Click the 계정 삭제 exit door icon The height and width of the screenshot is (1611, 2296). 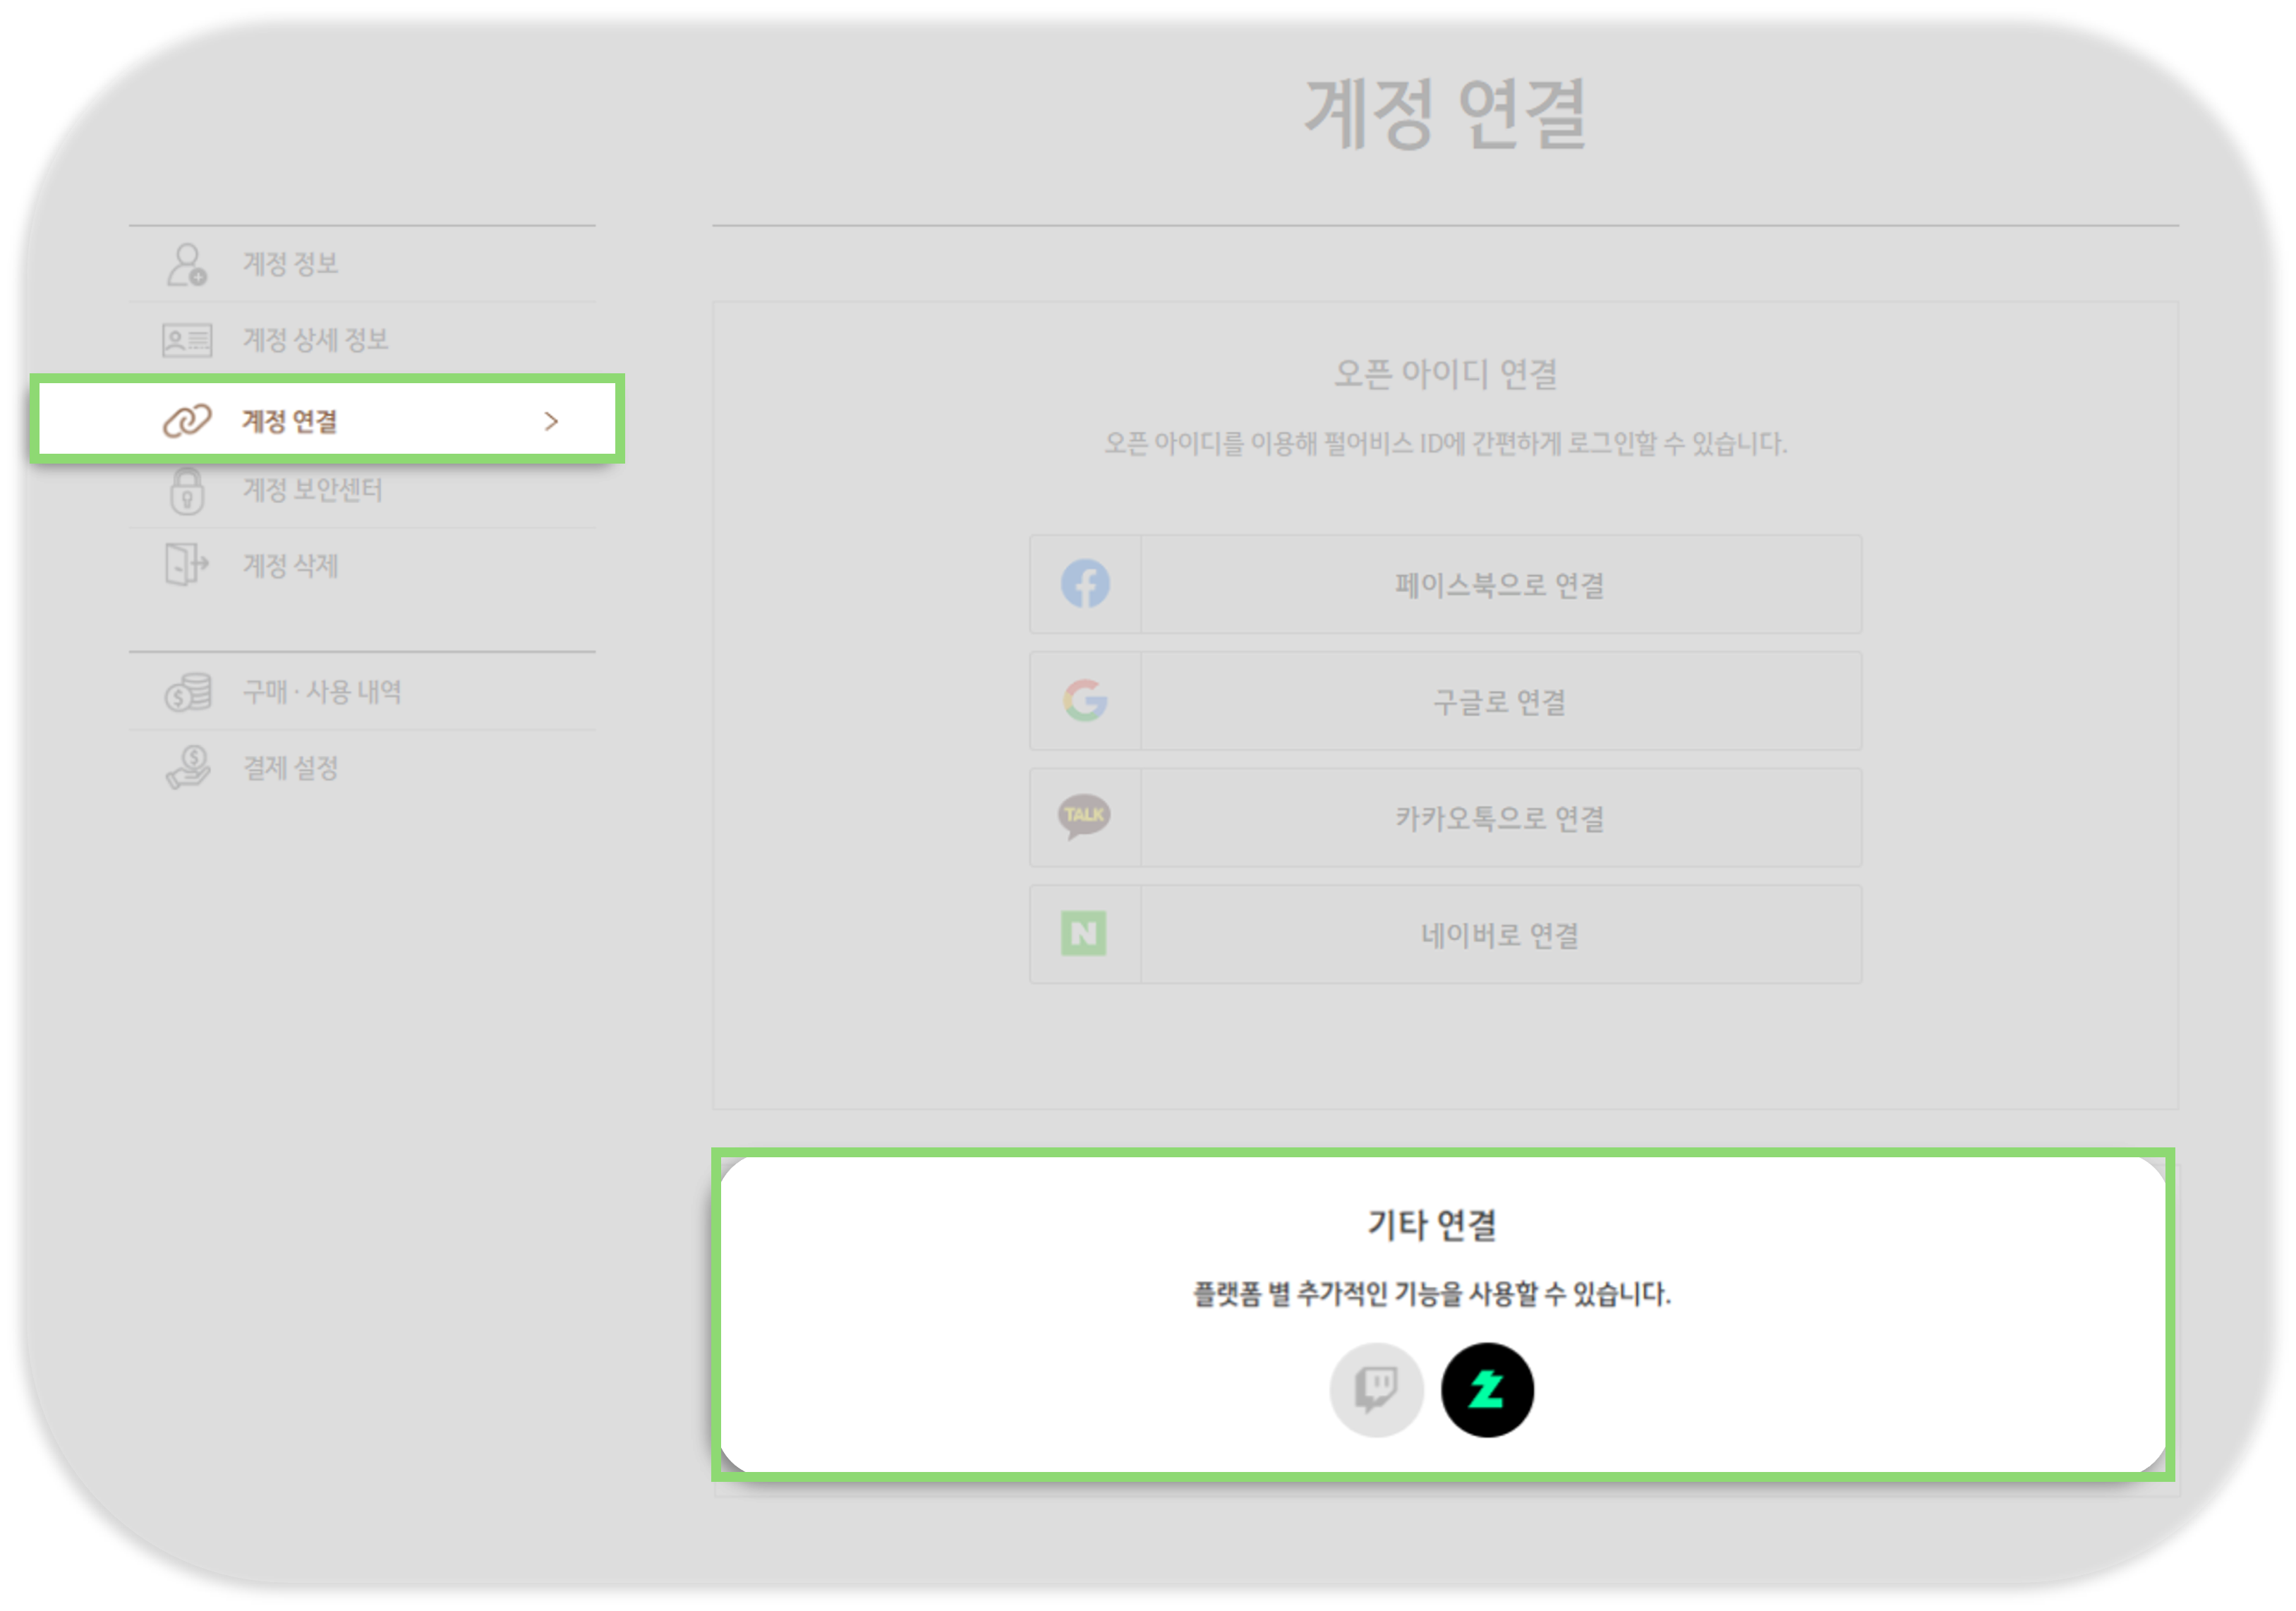(x=187, y=564)
